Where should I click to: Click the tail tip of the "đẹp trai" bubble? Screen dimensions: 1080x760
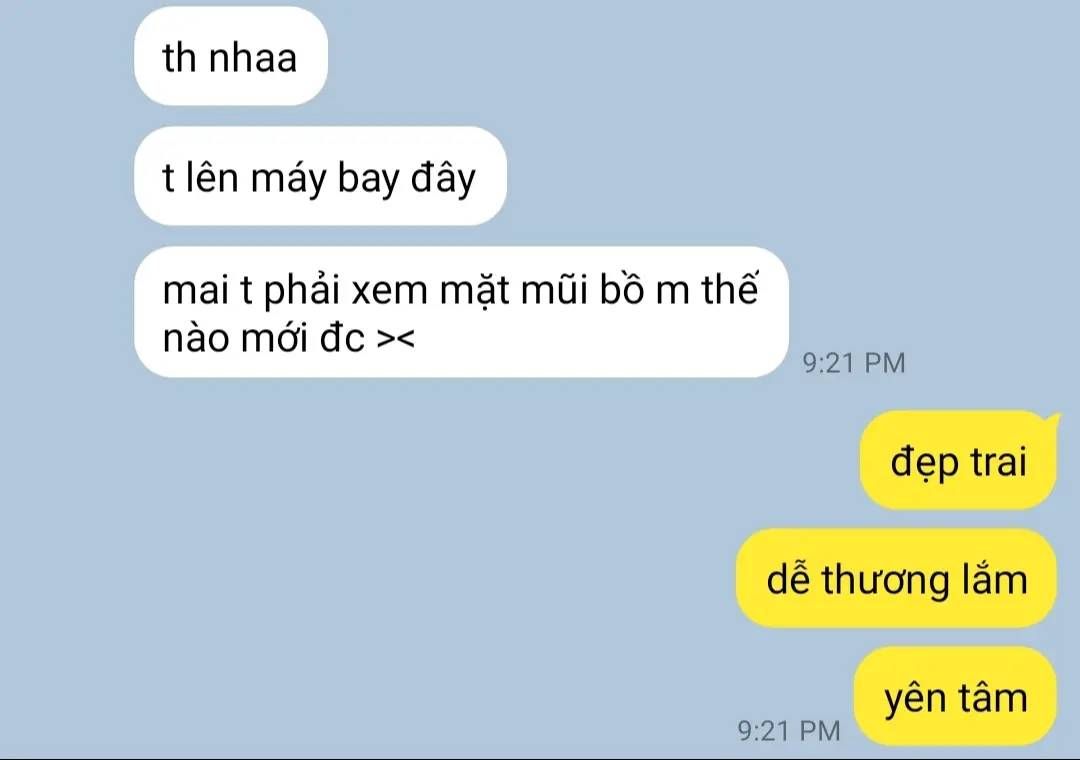1055,415
